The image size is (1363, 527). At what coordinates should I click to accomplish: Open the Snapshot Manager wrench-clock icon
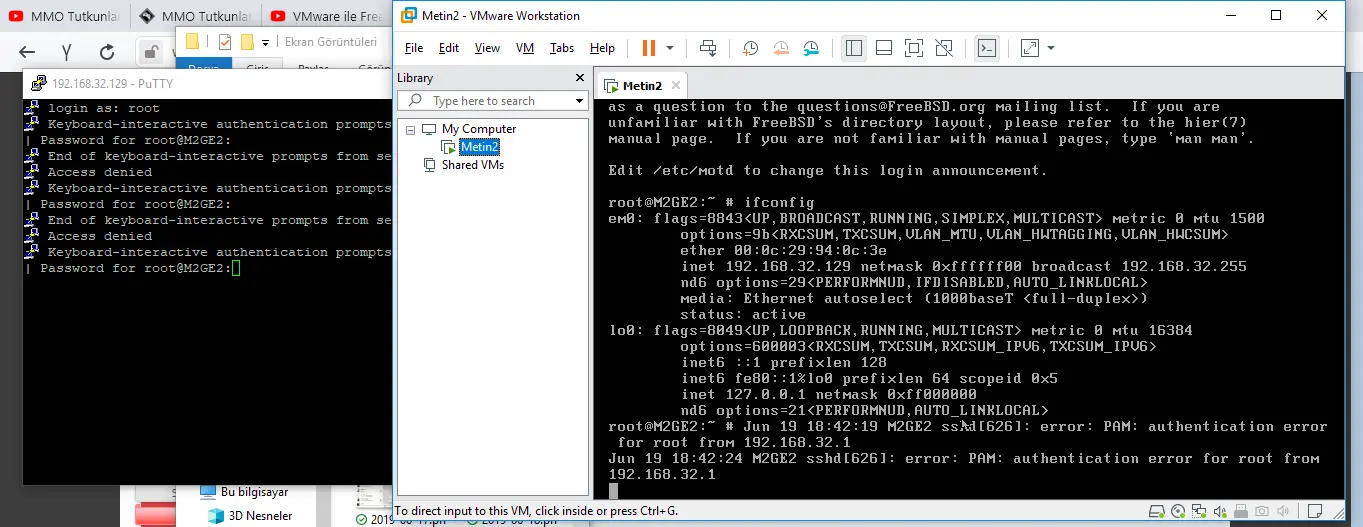[811, 48]
